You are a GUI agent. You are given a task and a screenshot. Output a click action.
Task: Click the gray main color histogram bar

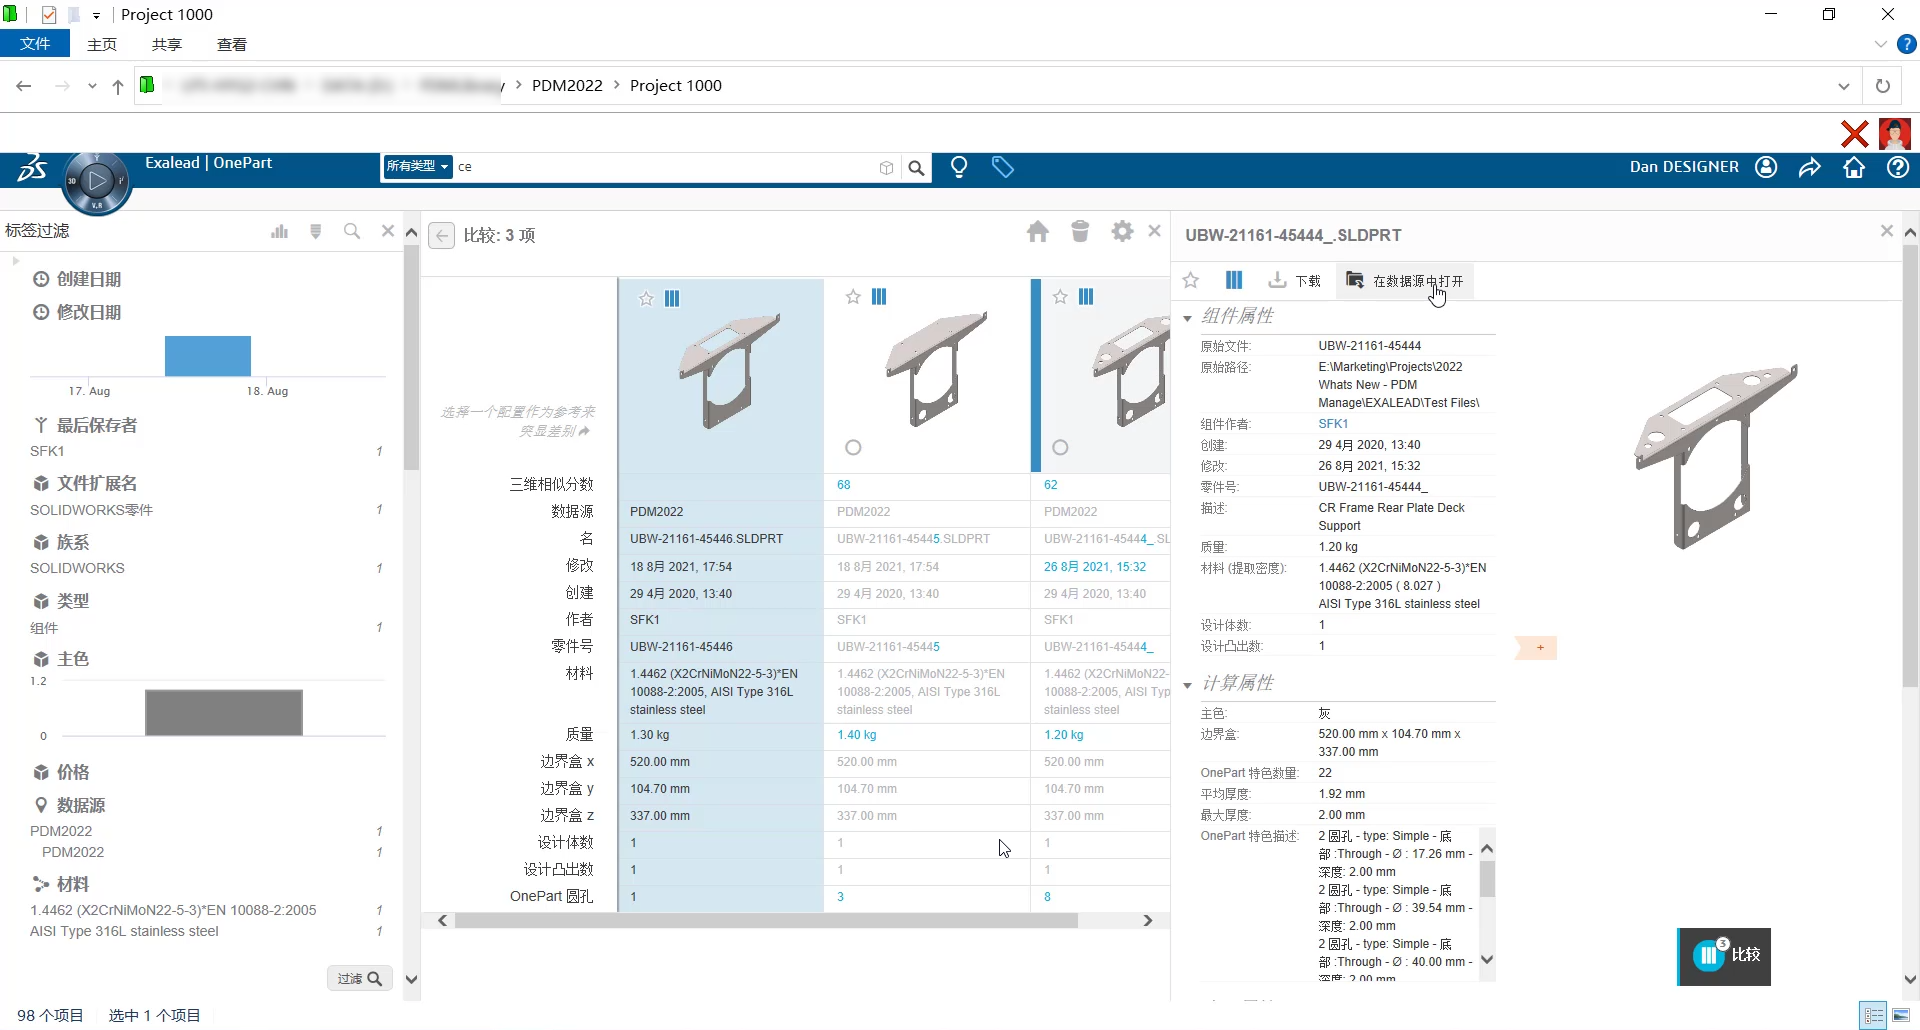click(x=224, y=713)
